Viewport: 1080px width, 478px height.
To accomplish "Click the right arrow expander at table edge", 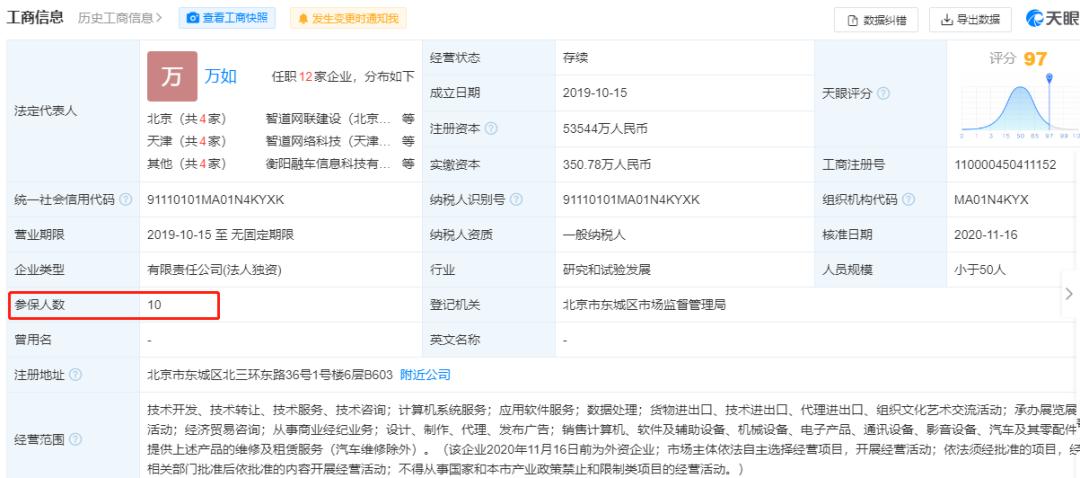I will click(x=1069, y=294).
